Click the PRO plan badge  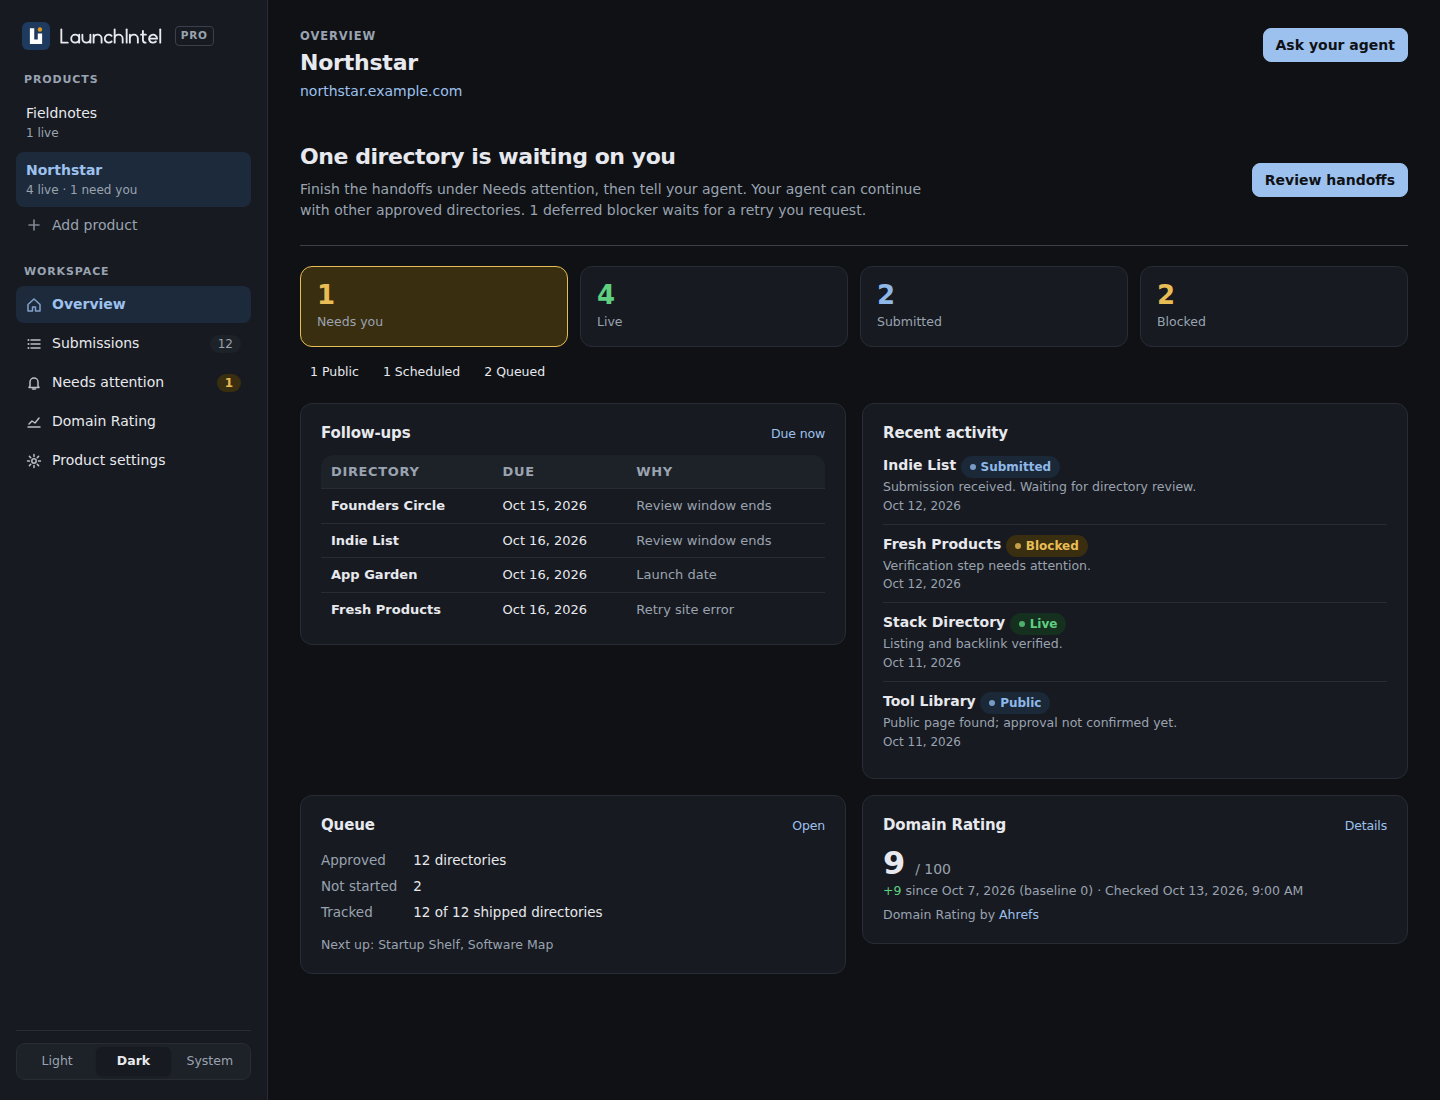pos(194,36)
